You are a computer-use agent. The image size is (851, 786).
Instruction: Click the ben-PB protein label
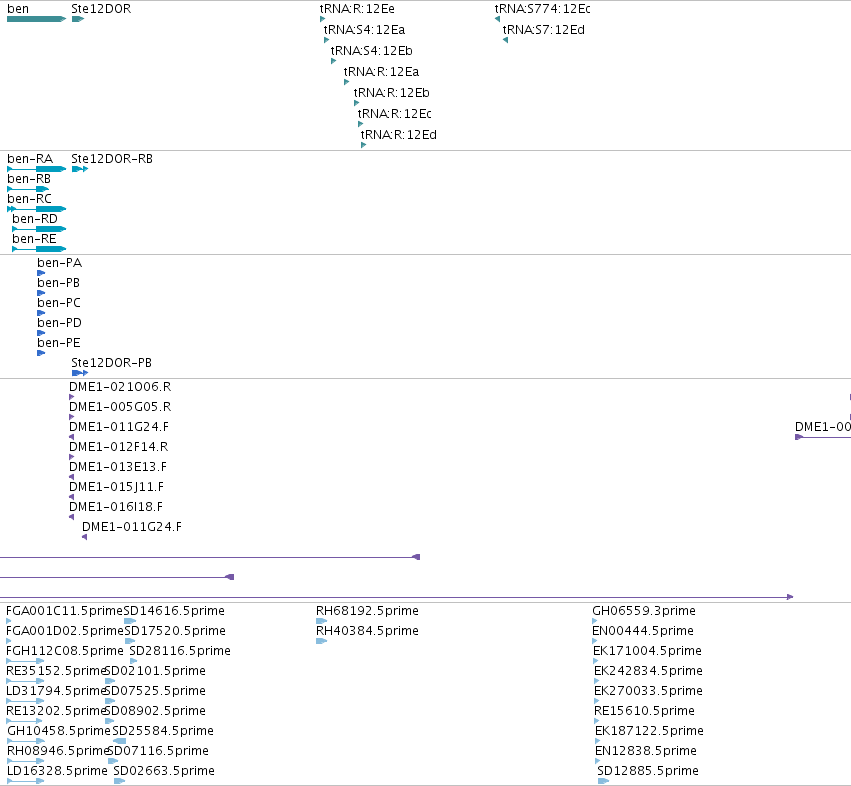point(59,283)
